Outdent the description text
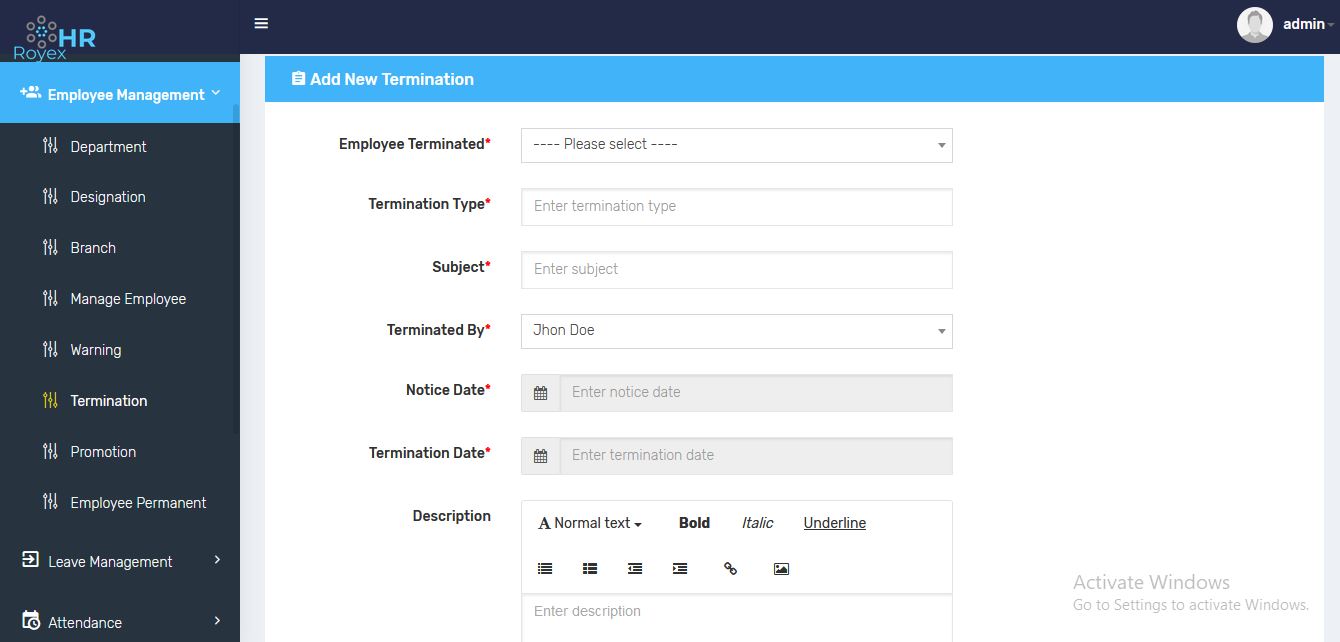 pyautogui.click(x=635, y=568)
